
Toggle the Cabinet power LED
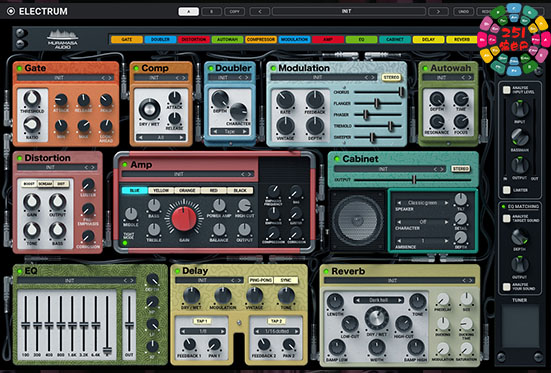(337, 159)
